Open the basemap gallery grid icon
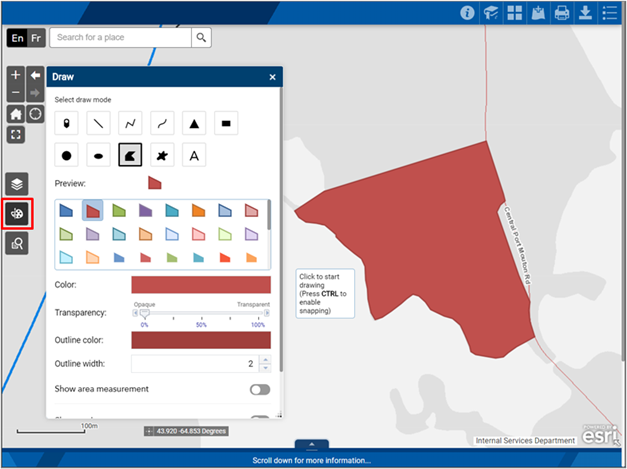 (515, 13)
